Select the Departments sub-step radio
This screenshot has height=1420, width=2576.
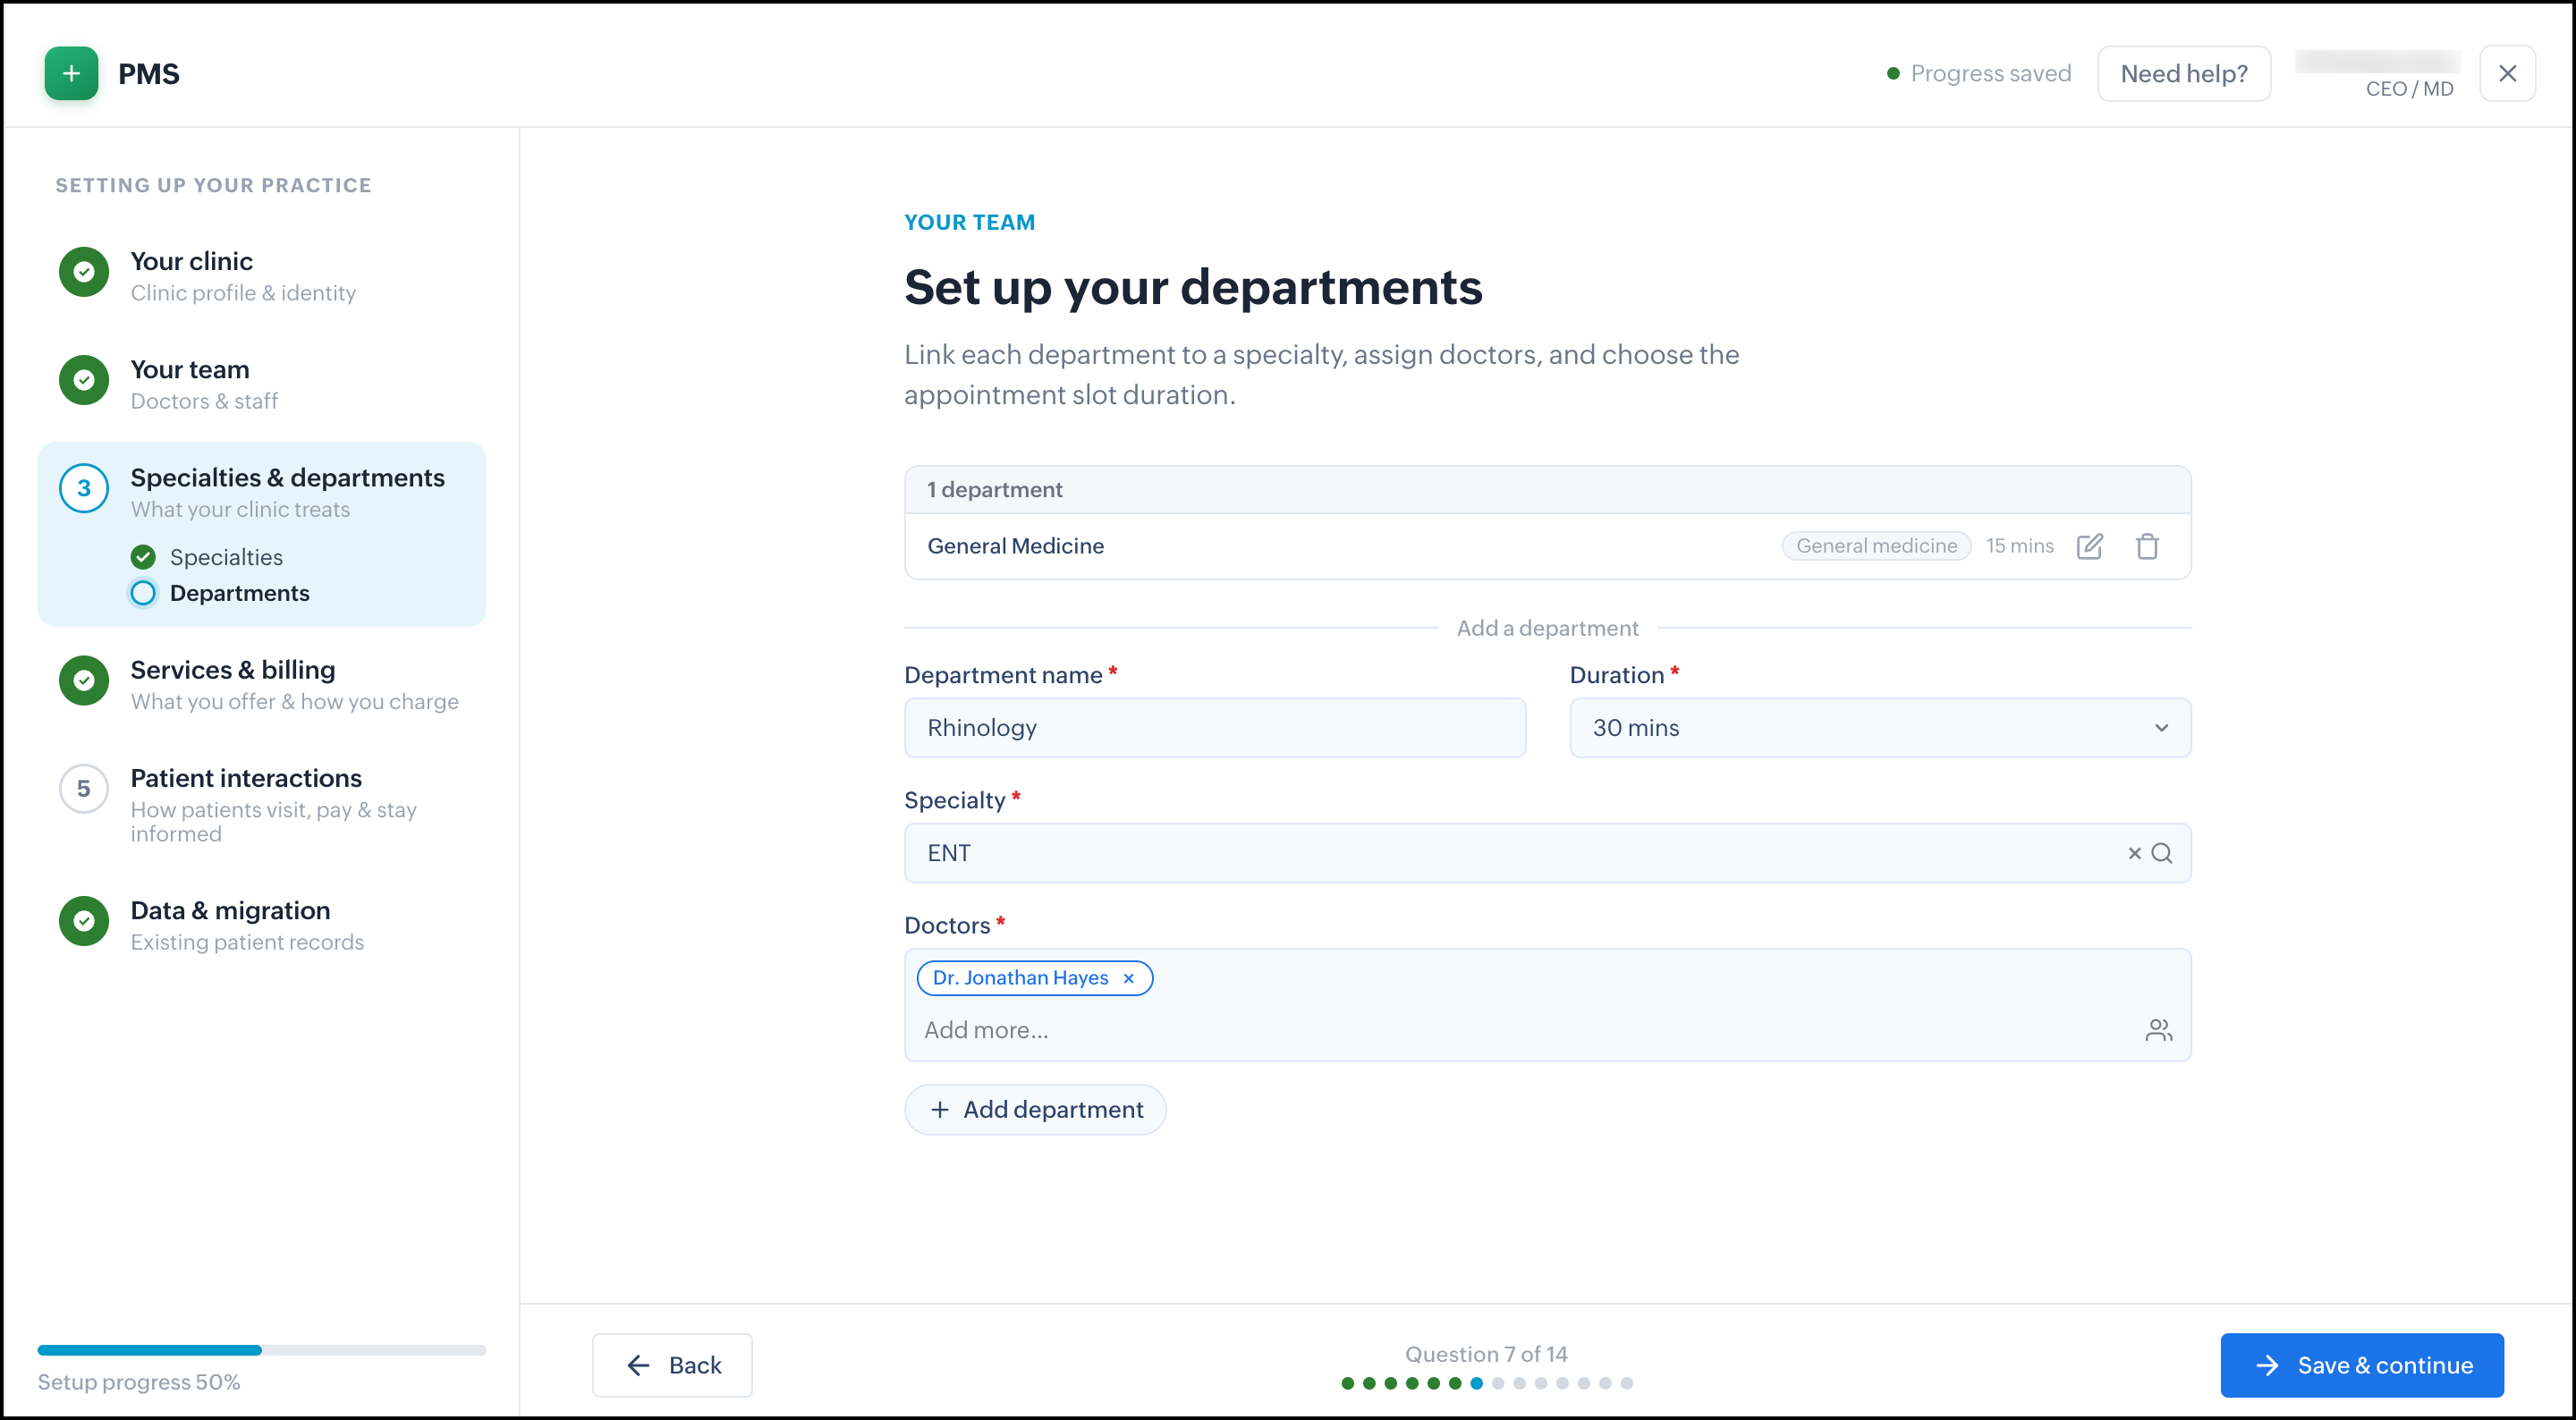tap(143, 593)
